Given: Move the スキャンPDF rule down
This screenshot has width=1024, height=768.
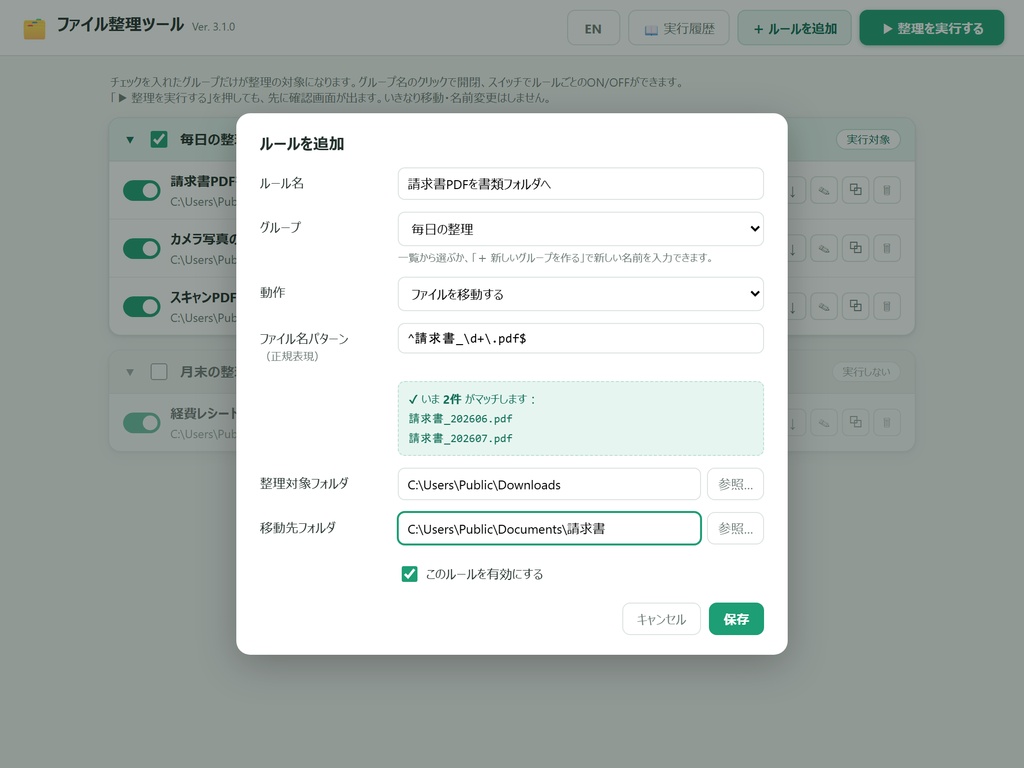Looking at the screenshot, I should 793,306.
